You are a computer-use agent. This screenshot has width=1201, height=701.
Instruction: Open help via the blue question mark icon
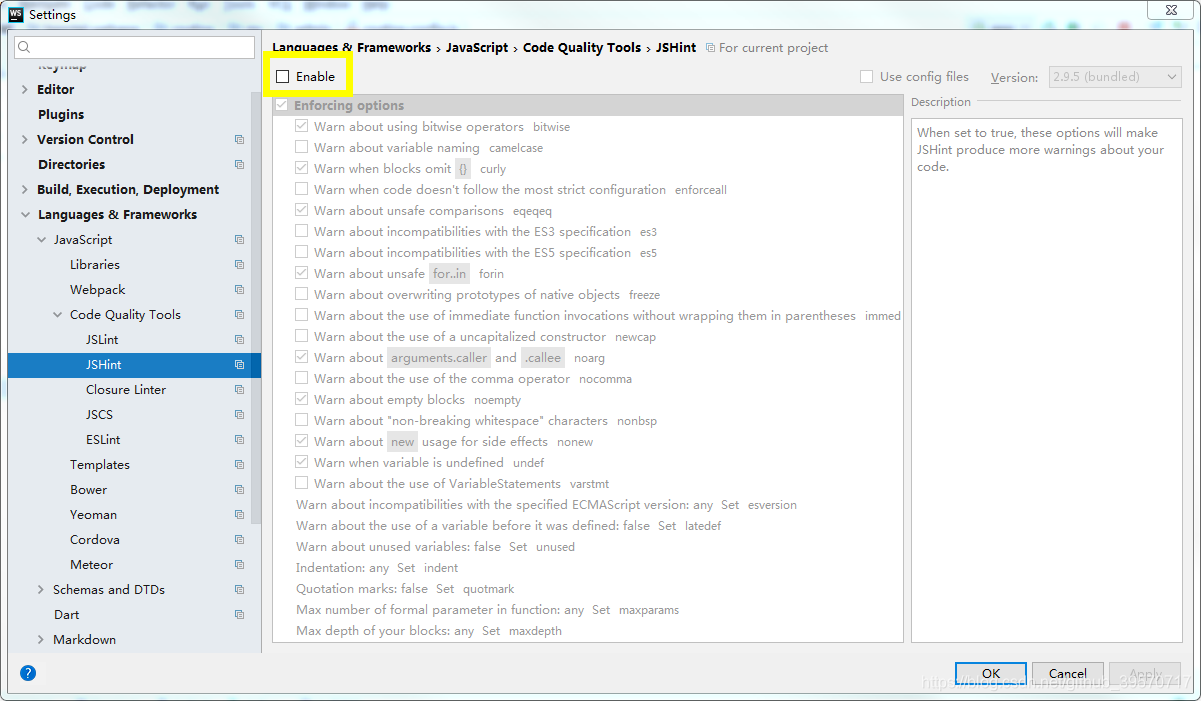click(28, 673)
